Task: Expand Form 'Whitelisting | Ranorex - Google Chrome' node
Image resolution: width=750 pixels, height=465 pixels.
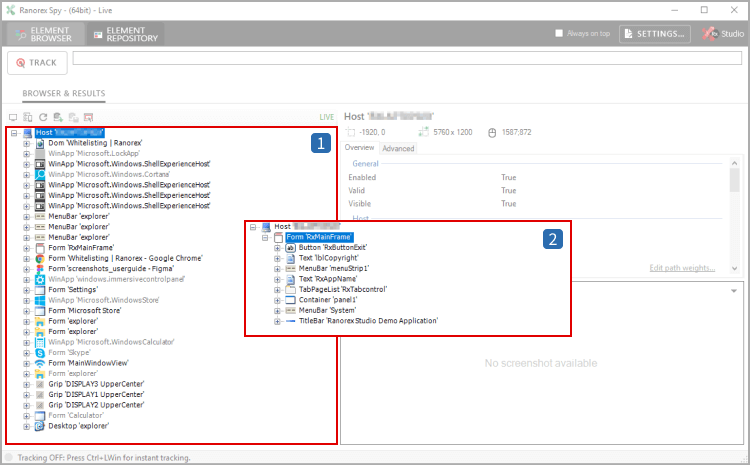Action: click(26, 258)
